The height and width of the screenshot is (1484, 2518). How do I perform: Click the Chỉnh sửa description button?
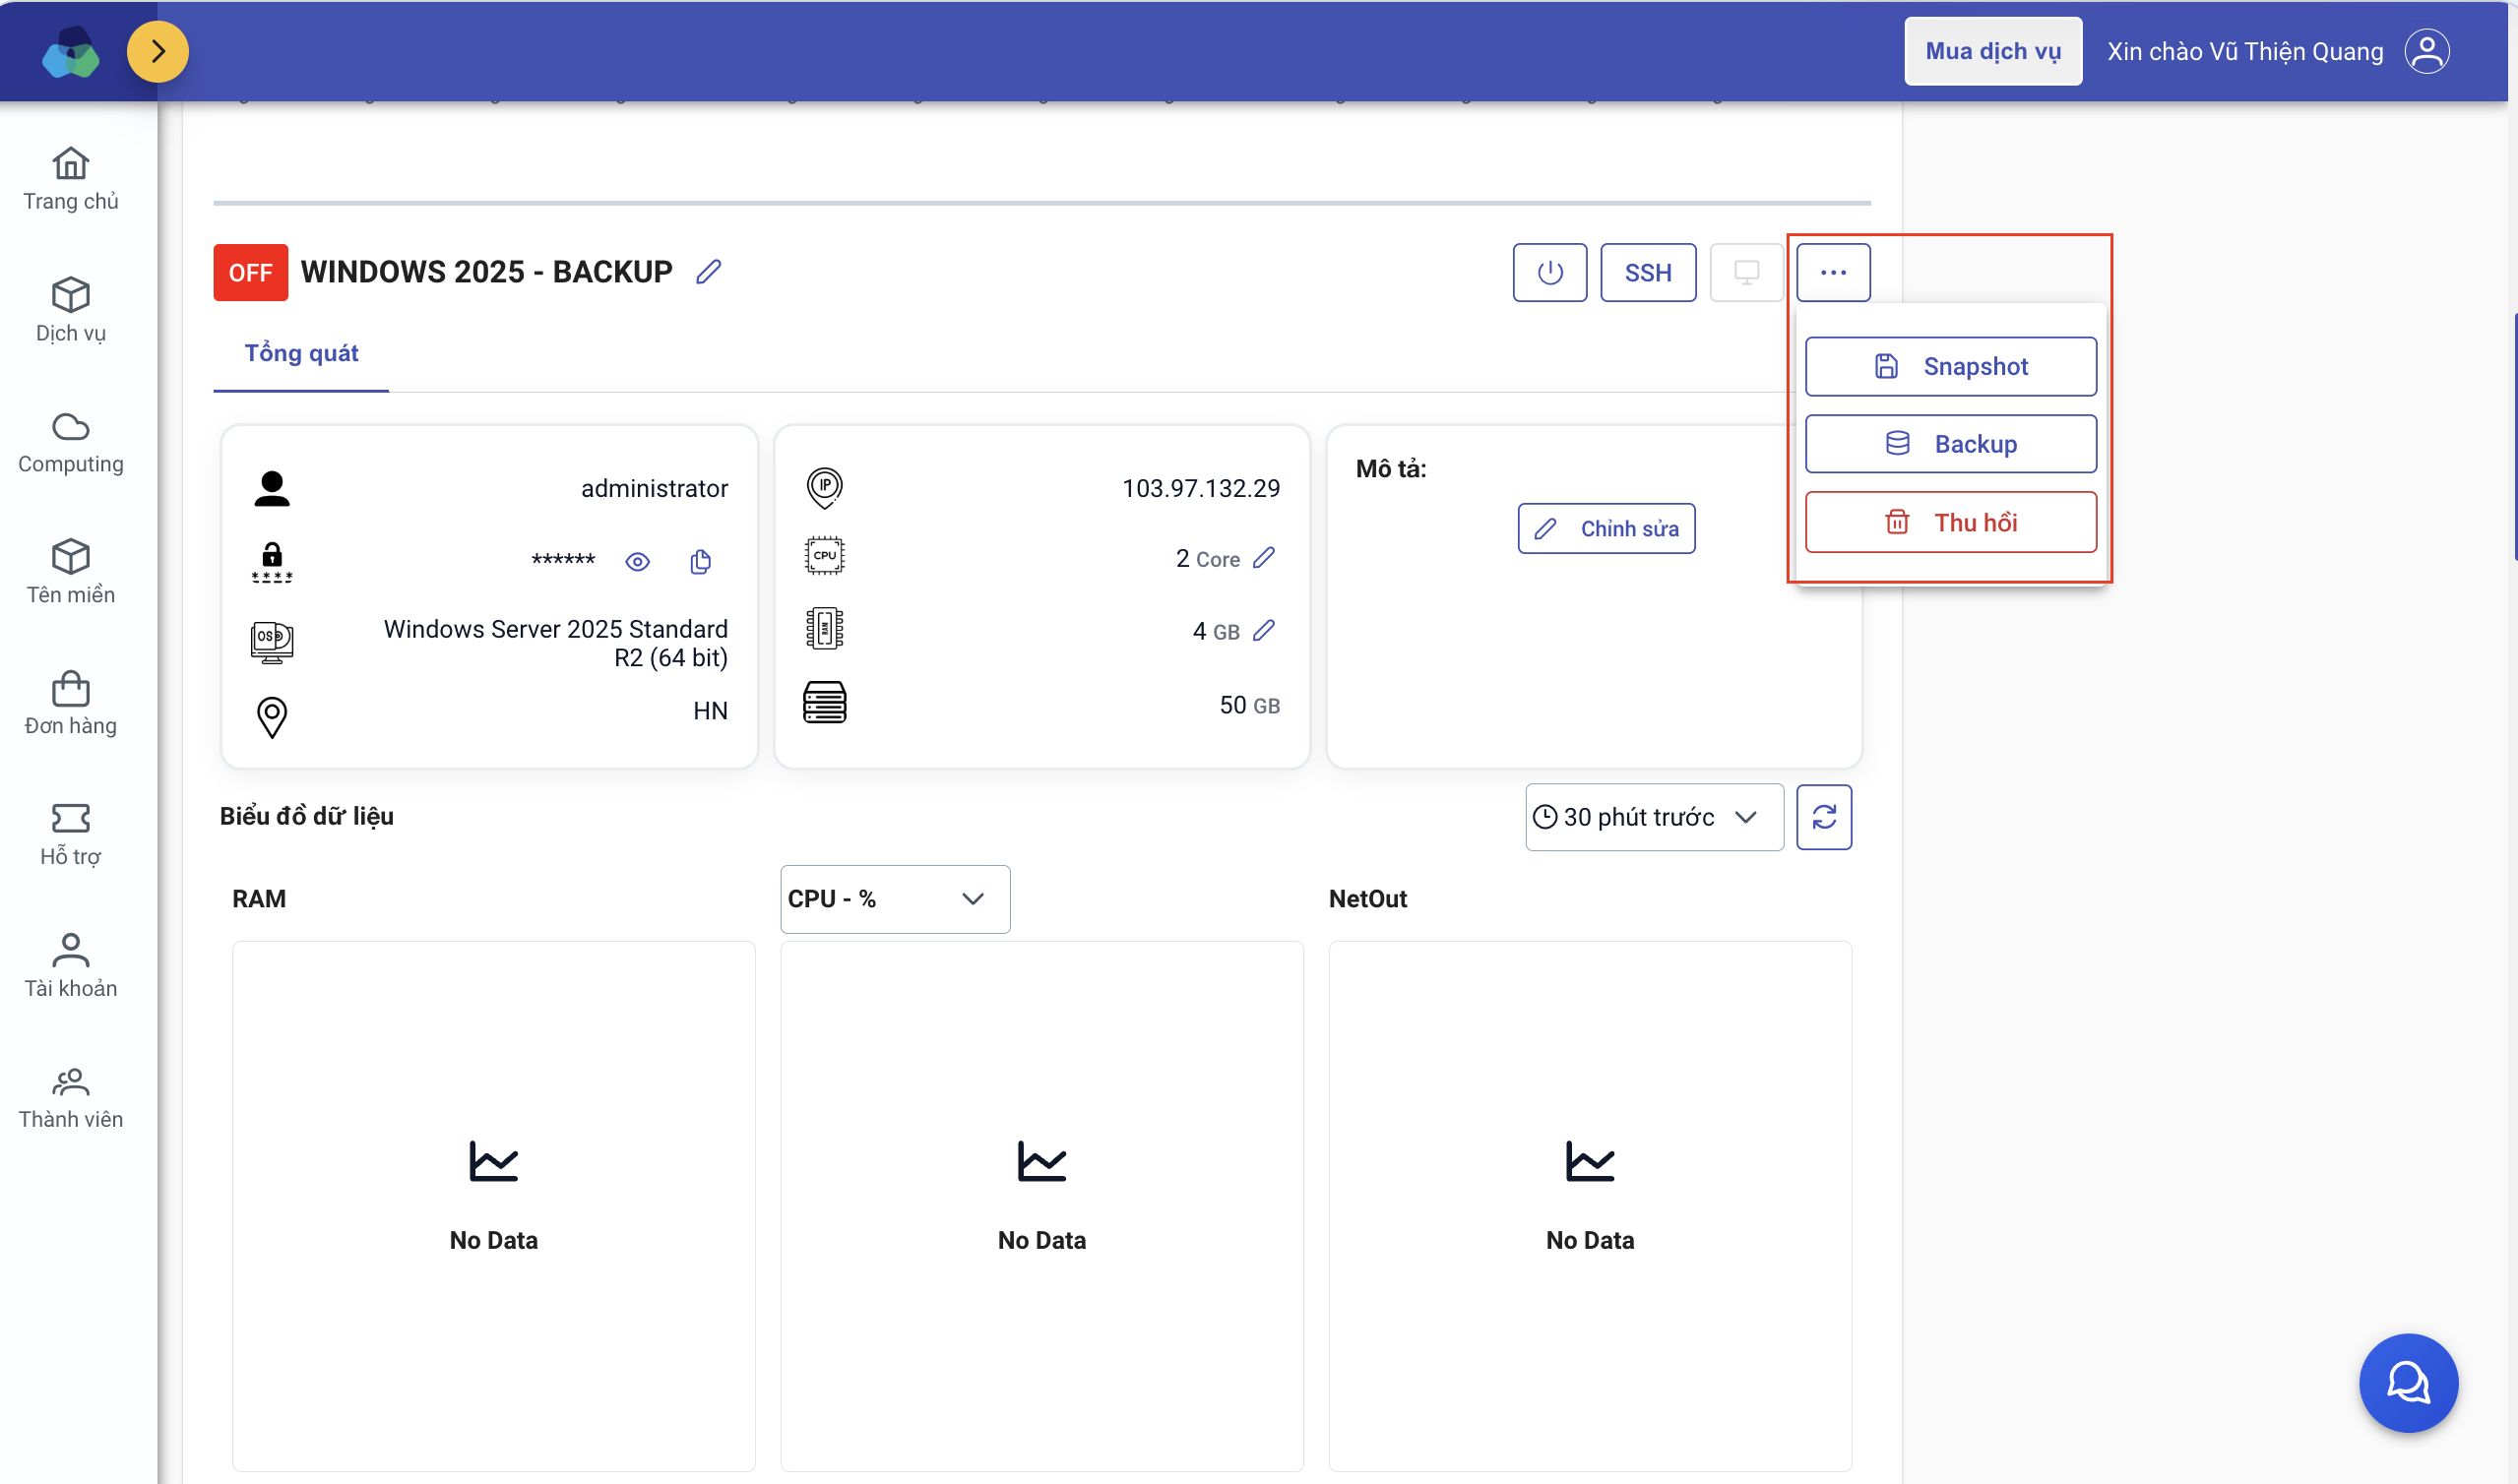click(x=1606, y=528)
